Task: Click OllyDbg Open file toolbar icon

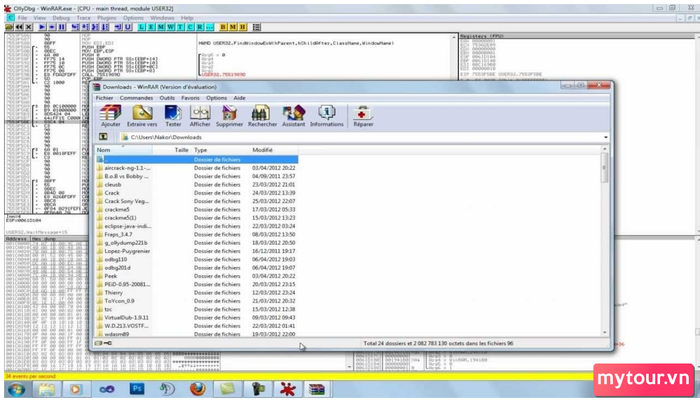Action: 9,27
